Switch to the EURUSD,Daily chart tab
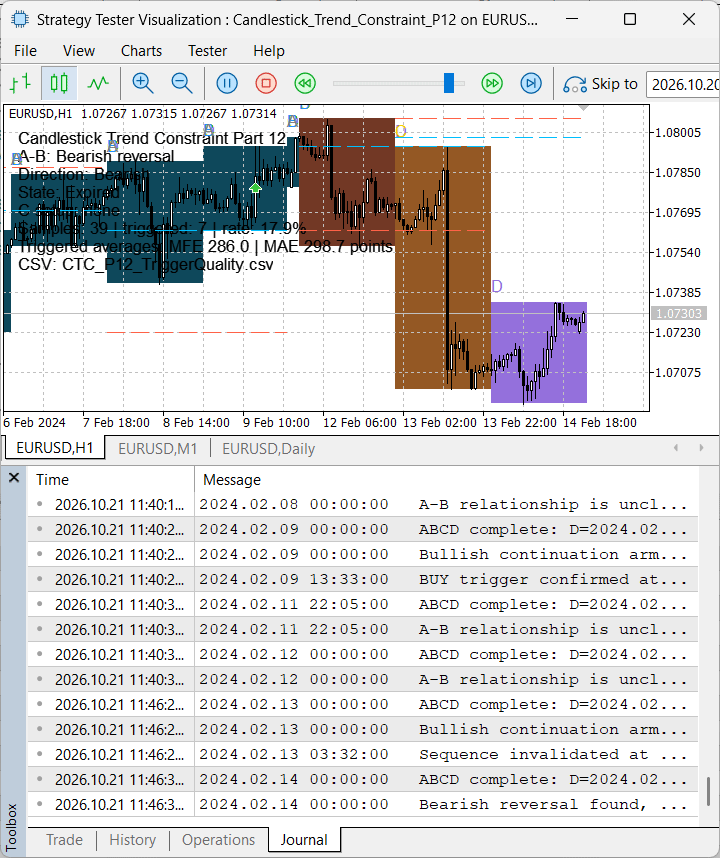This screenshot has height=858, width=720. click(268, 449)
